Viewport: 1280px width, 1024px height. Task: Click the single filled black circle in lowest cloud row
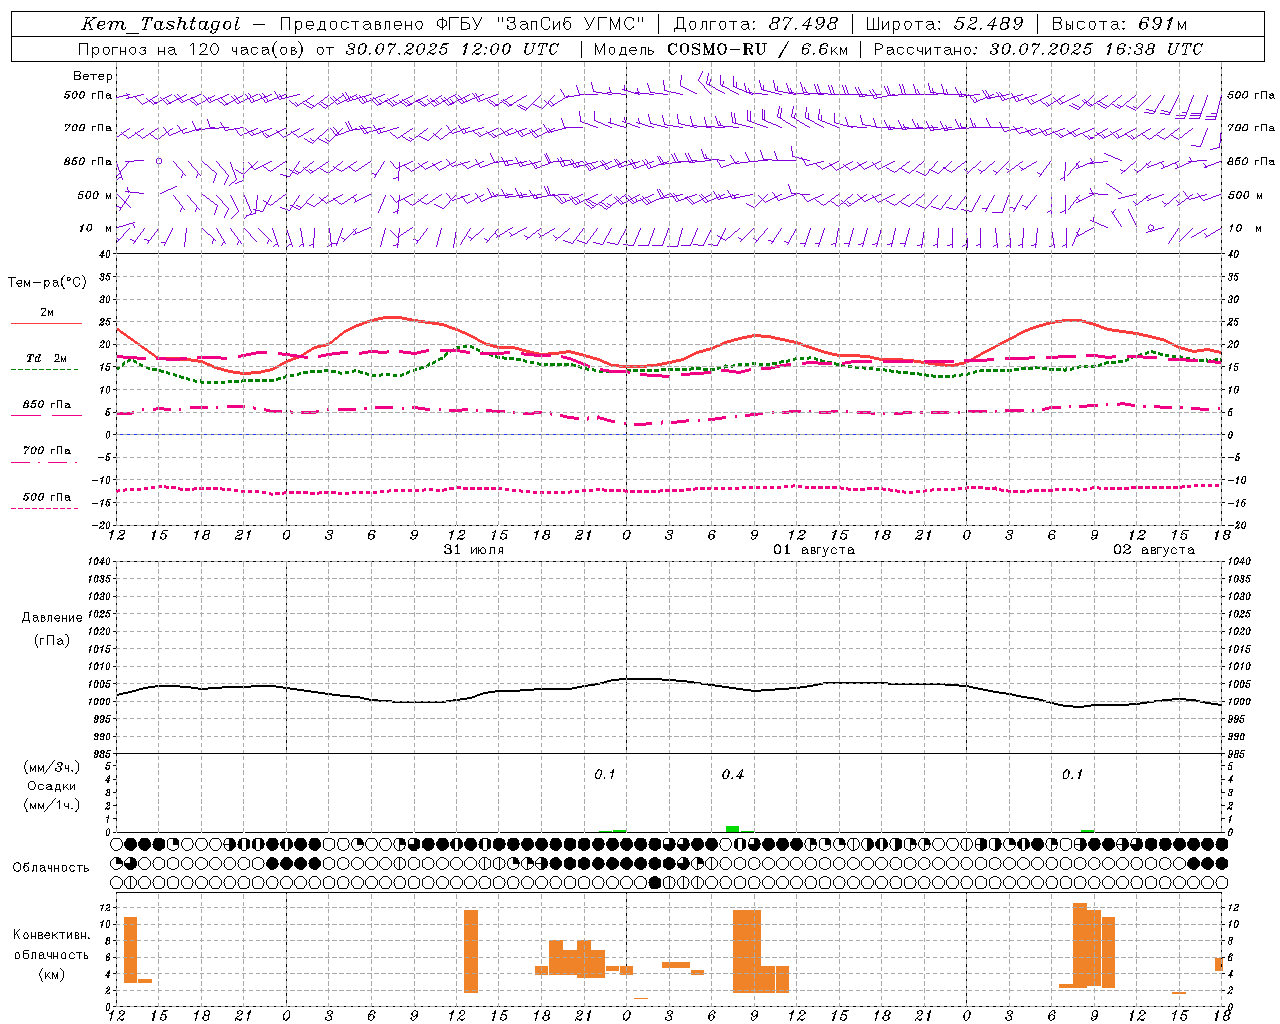click(655, 882)
